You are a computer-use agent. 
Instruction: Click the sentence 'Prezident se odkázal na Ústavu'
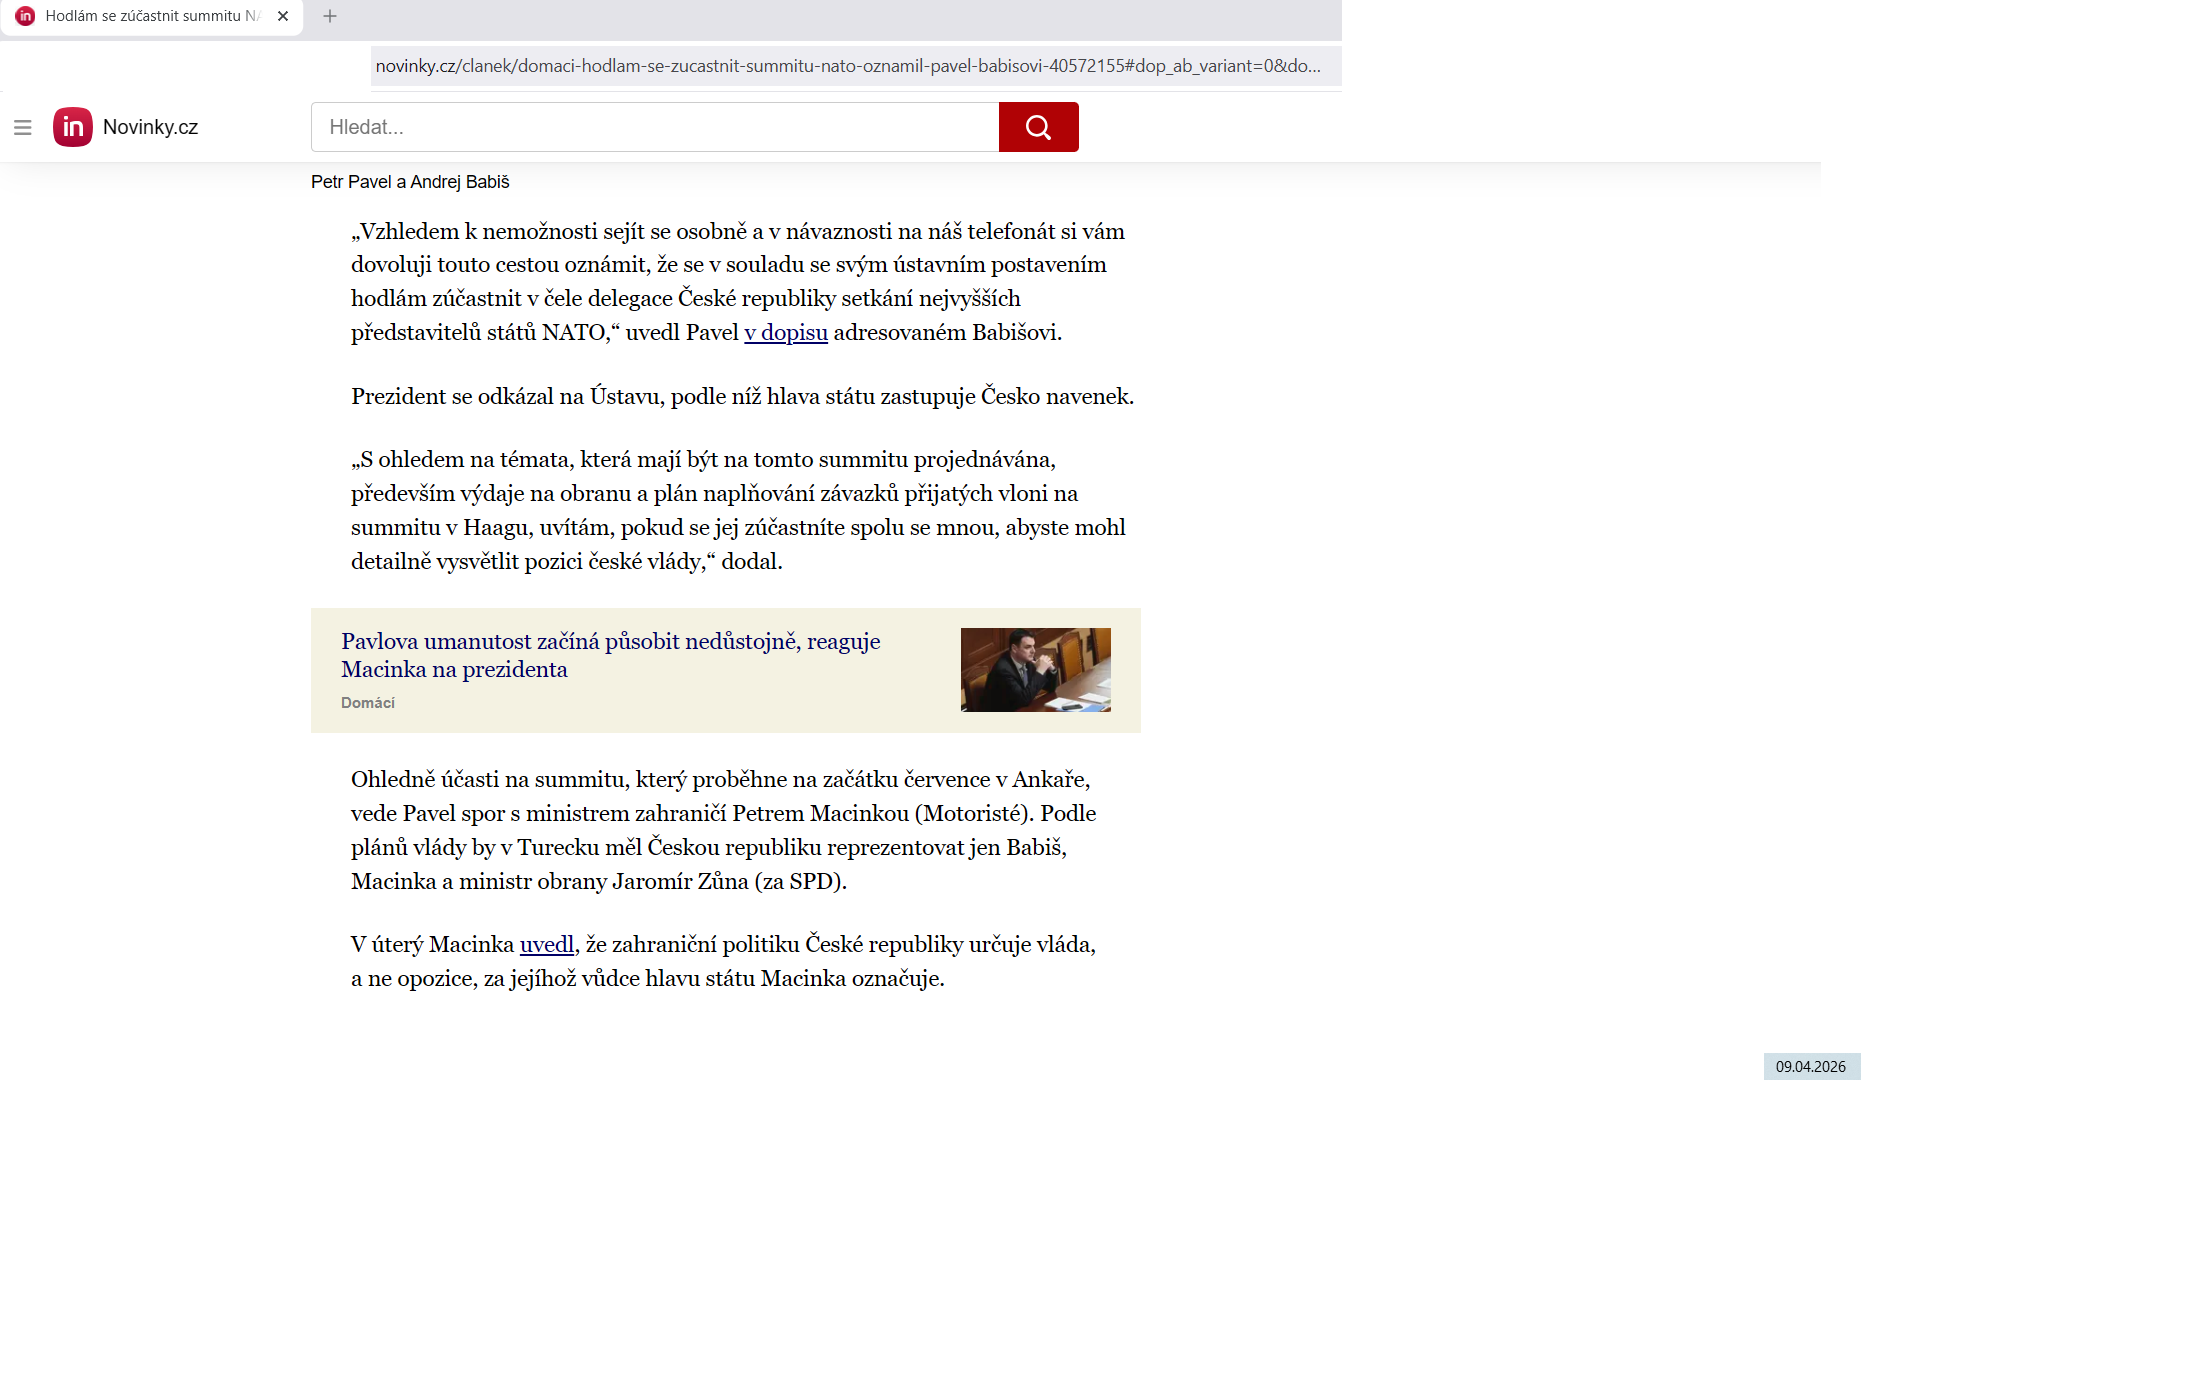coord(742,396)
